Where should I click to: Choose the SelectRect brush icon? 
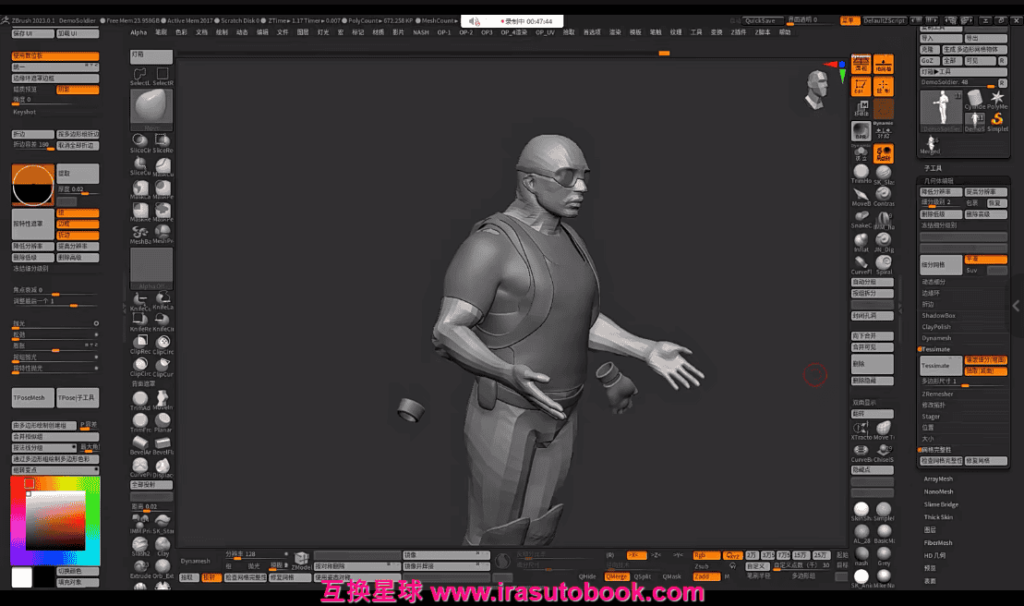point(163,74)
